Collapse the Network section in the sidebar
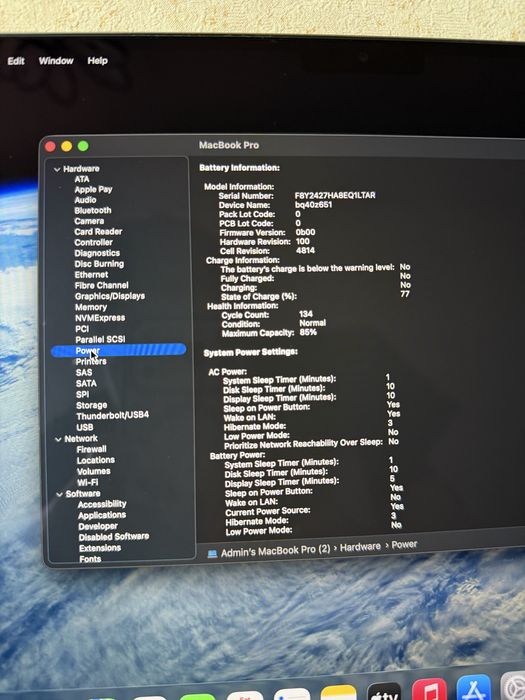This screenshot has height=700, width=525. click(x=58, y=439)
